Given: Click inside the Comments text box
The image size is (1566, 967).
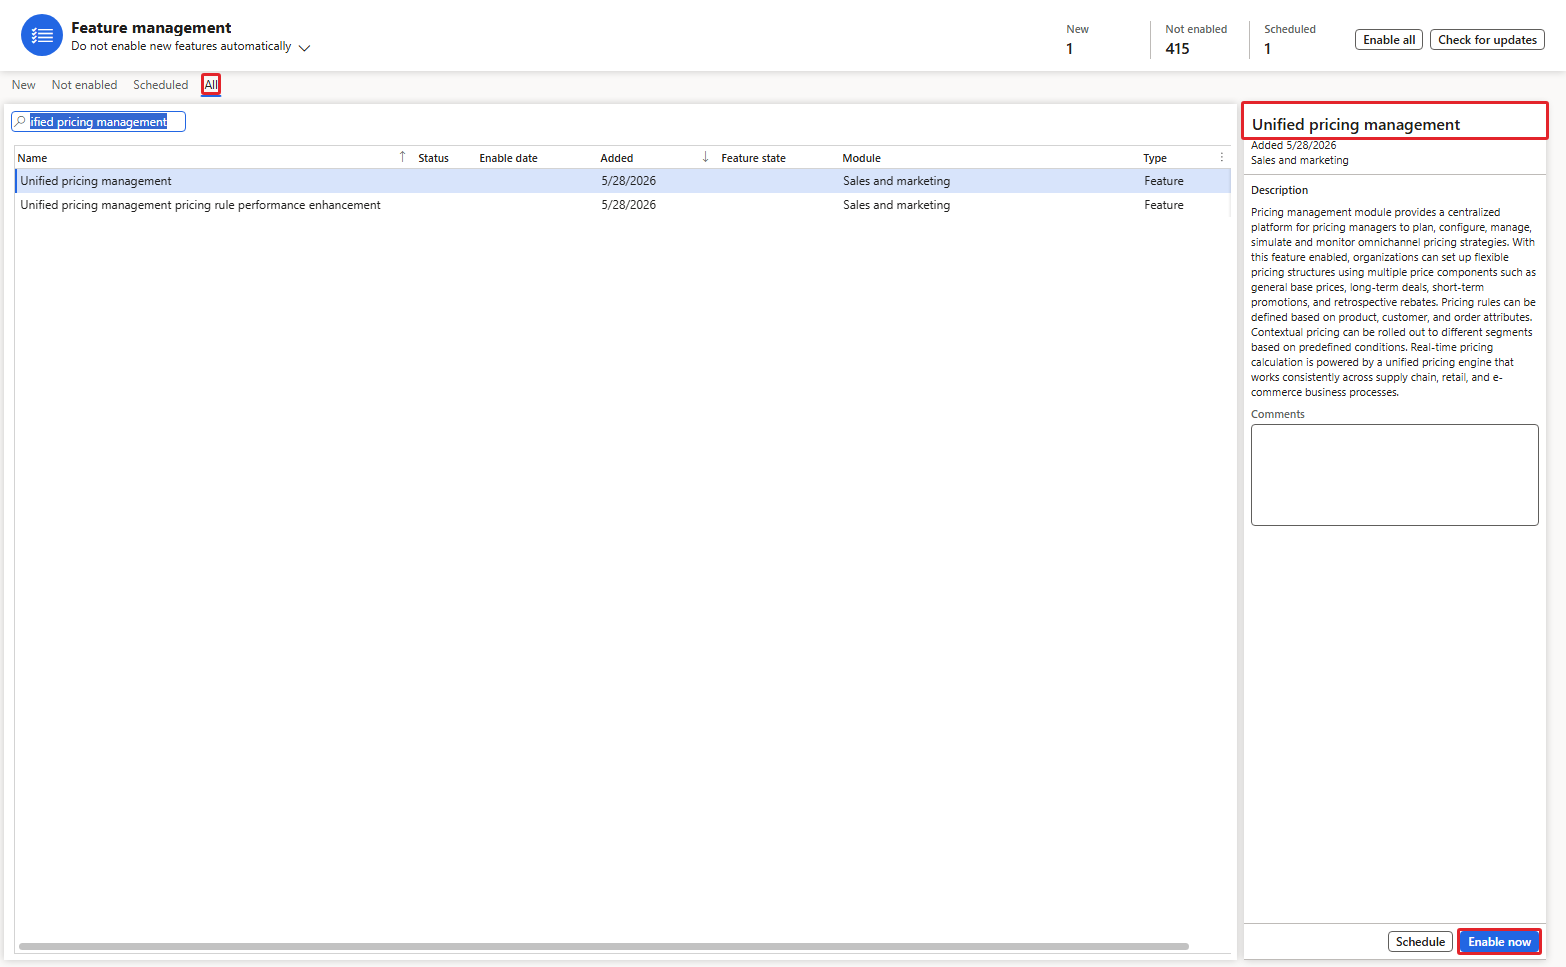Looking at the screenshot, I should click(1394, 475).
